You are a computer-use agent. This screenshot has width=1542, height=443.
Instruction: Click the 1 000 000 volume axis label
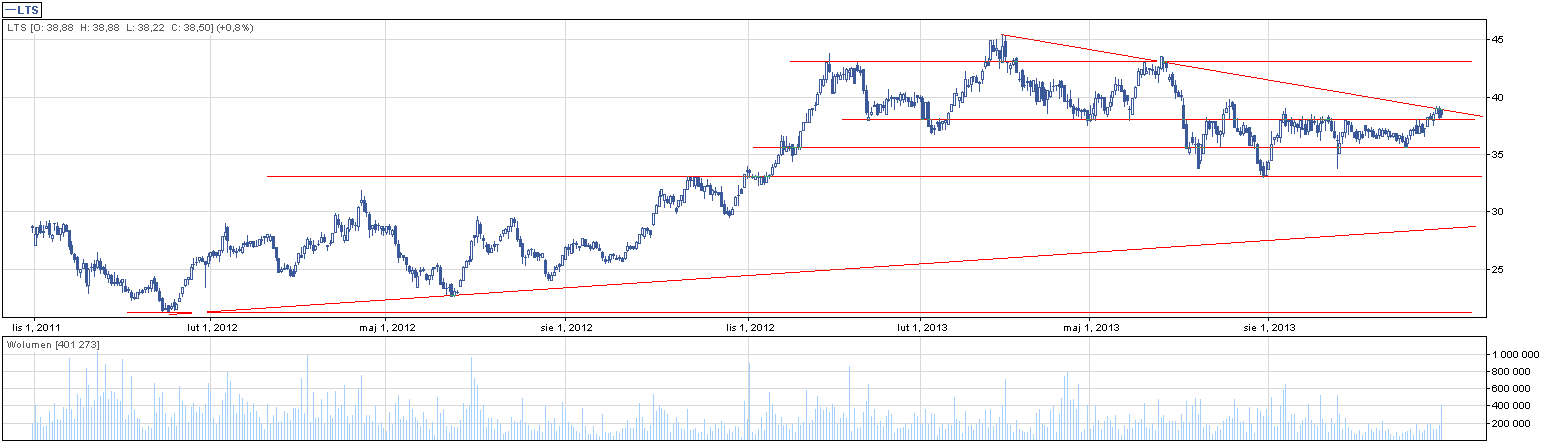tap(1515, 355)
